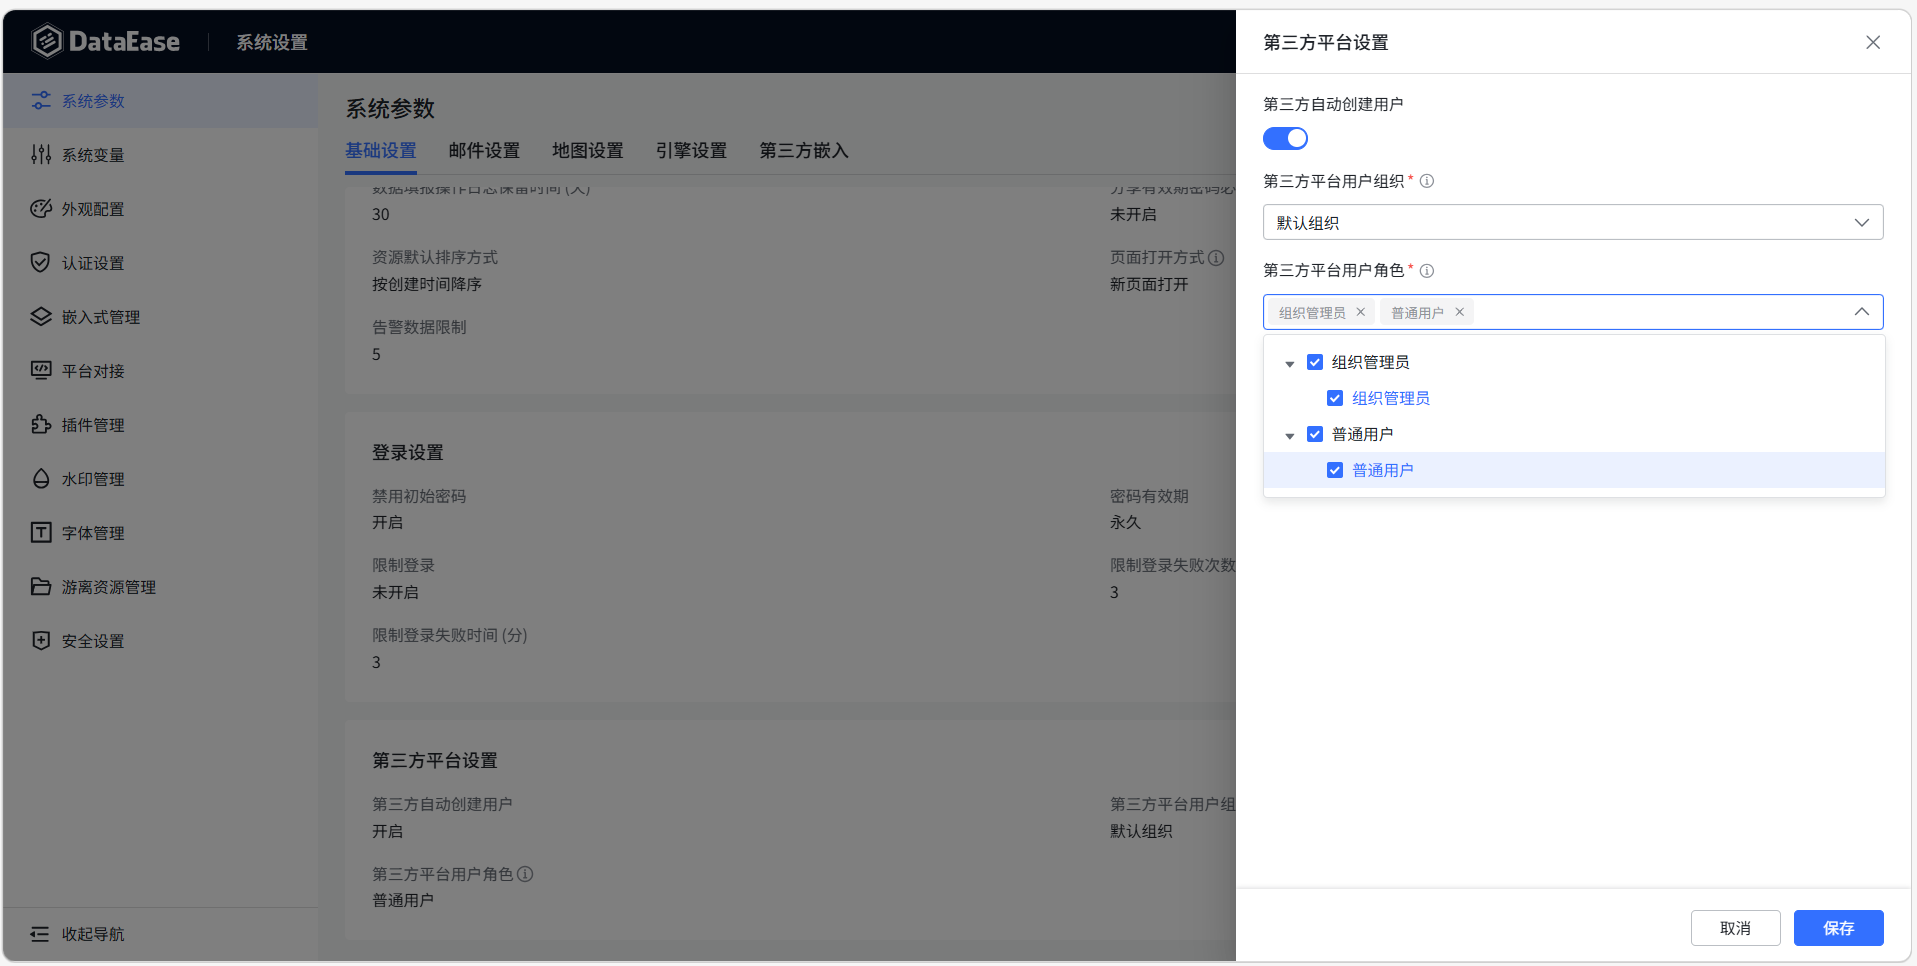Go to 安全设置 in the sidebar
Screen dimensions: 1917x966
click(92, 640)
